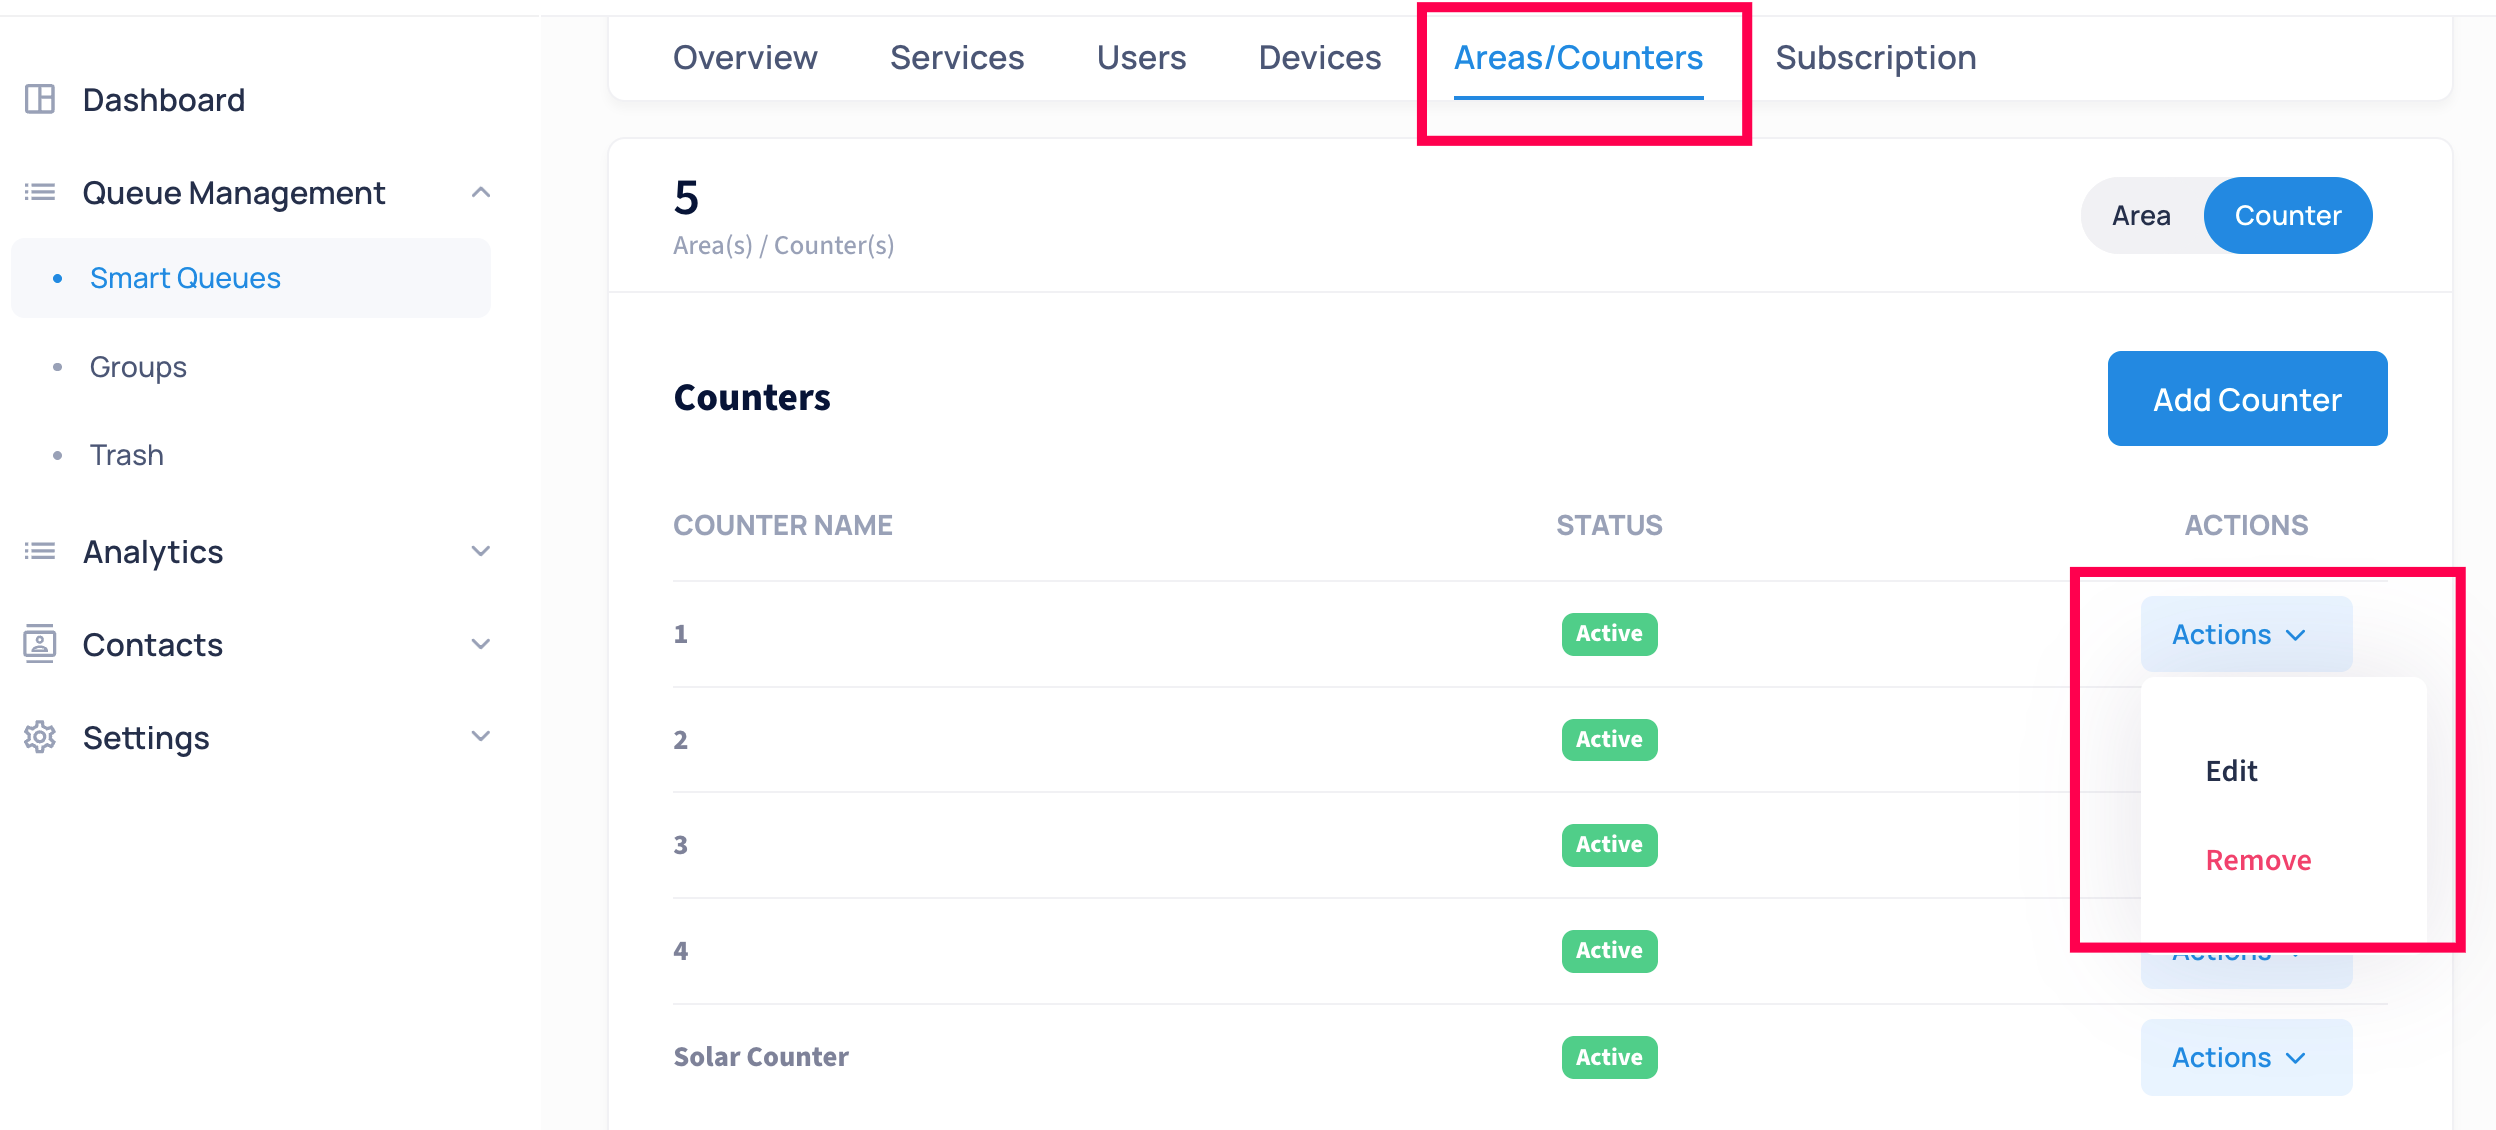Expand the Analytics section chevron
This screenshot has height=1130, width=2496.
coord(481,551)
